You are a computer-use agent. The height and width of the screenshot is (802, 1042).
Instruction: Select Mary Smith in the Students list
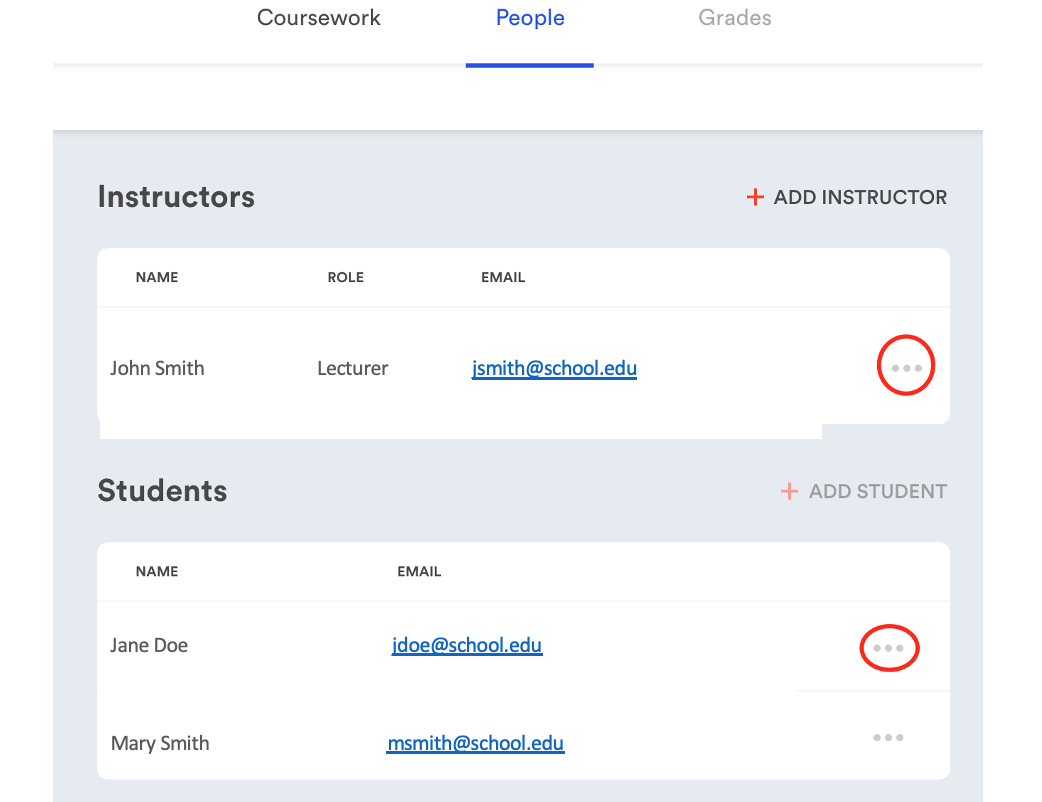click(x=160, y=743)
